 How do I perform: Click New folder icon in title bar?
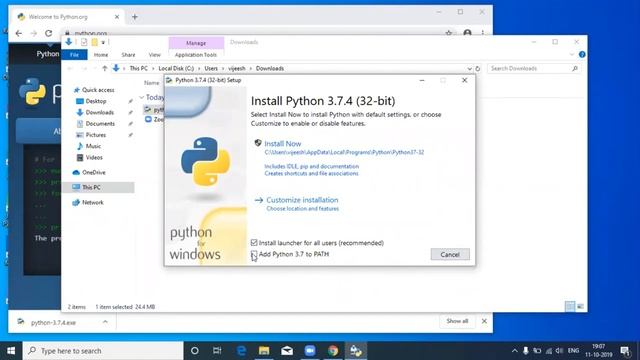95,42
